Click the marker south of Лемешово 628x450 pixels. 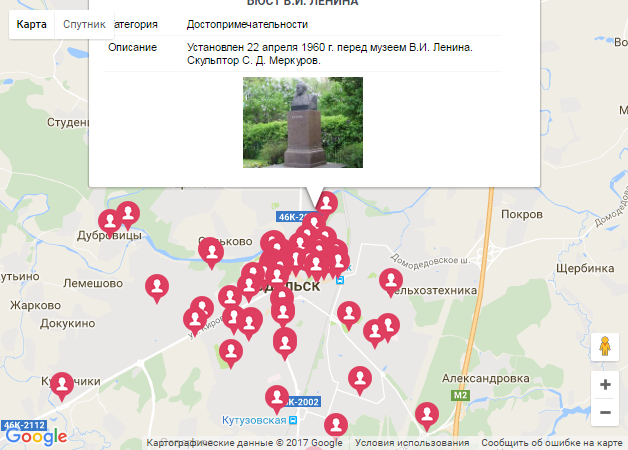point(157,287)
